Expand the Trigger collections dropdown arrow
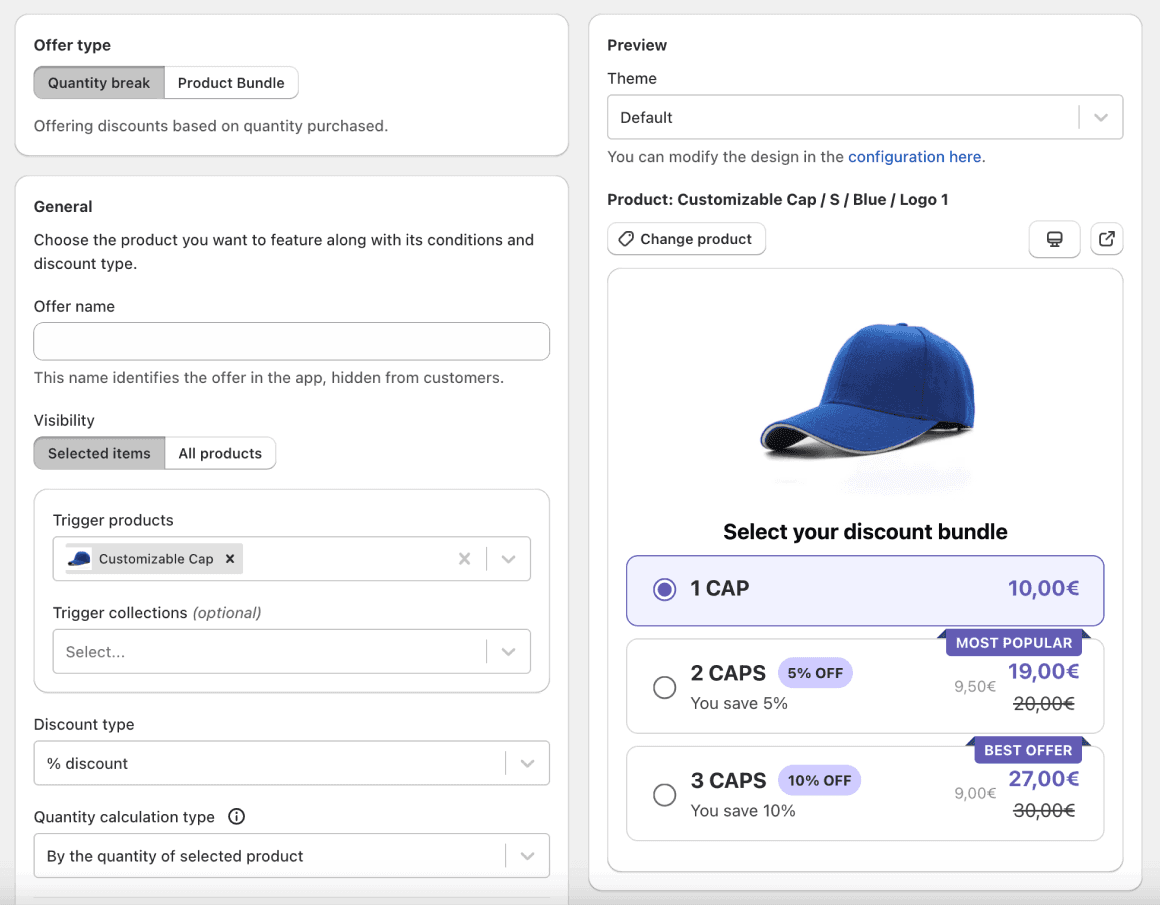The width and height of the screenshot is (1160, 905). click(x=508, y=651)
